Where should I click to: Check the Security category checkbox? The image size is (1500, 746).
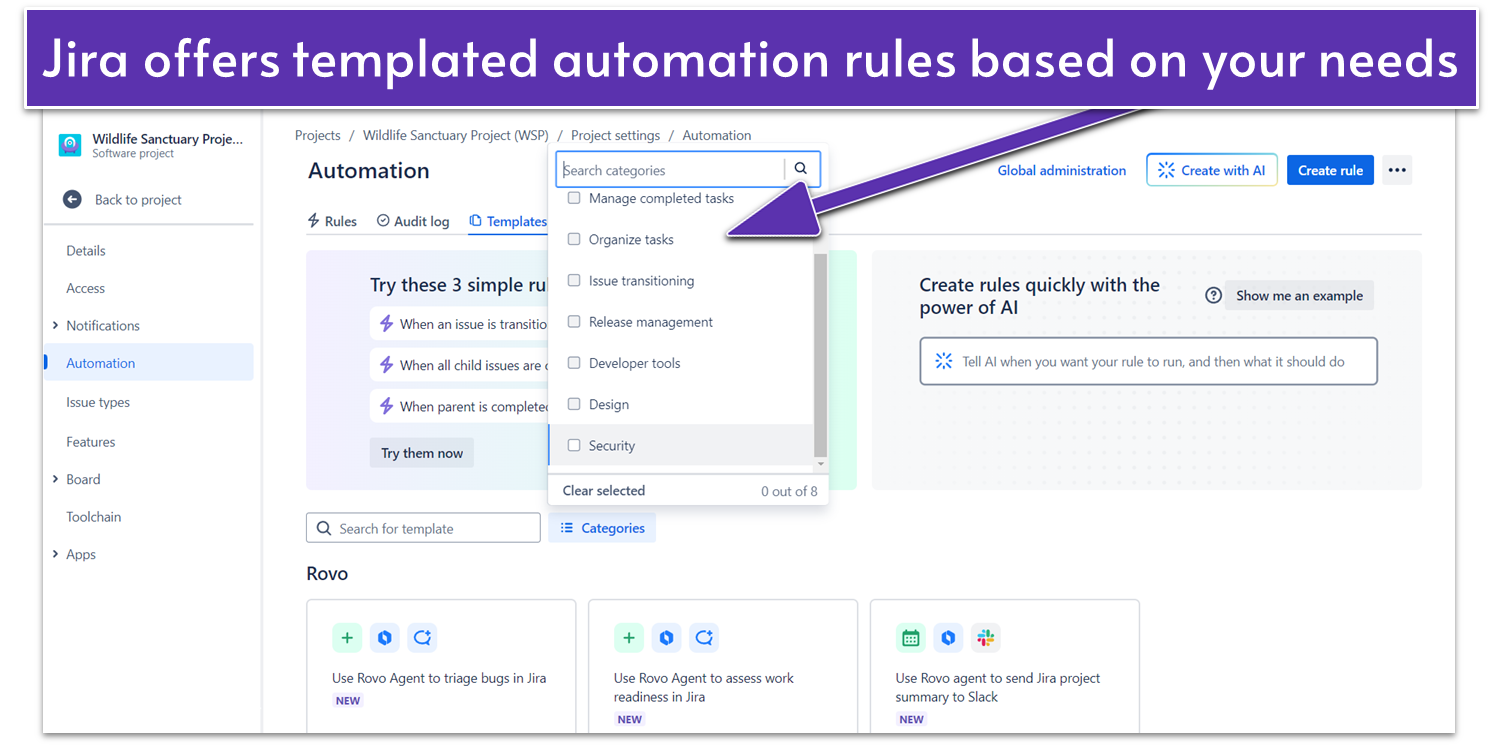pyautogui.click(x=574, y=445)
